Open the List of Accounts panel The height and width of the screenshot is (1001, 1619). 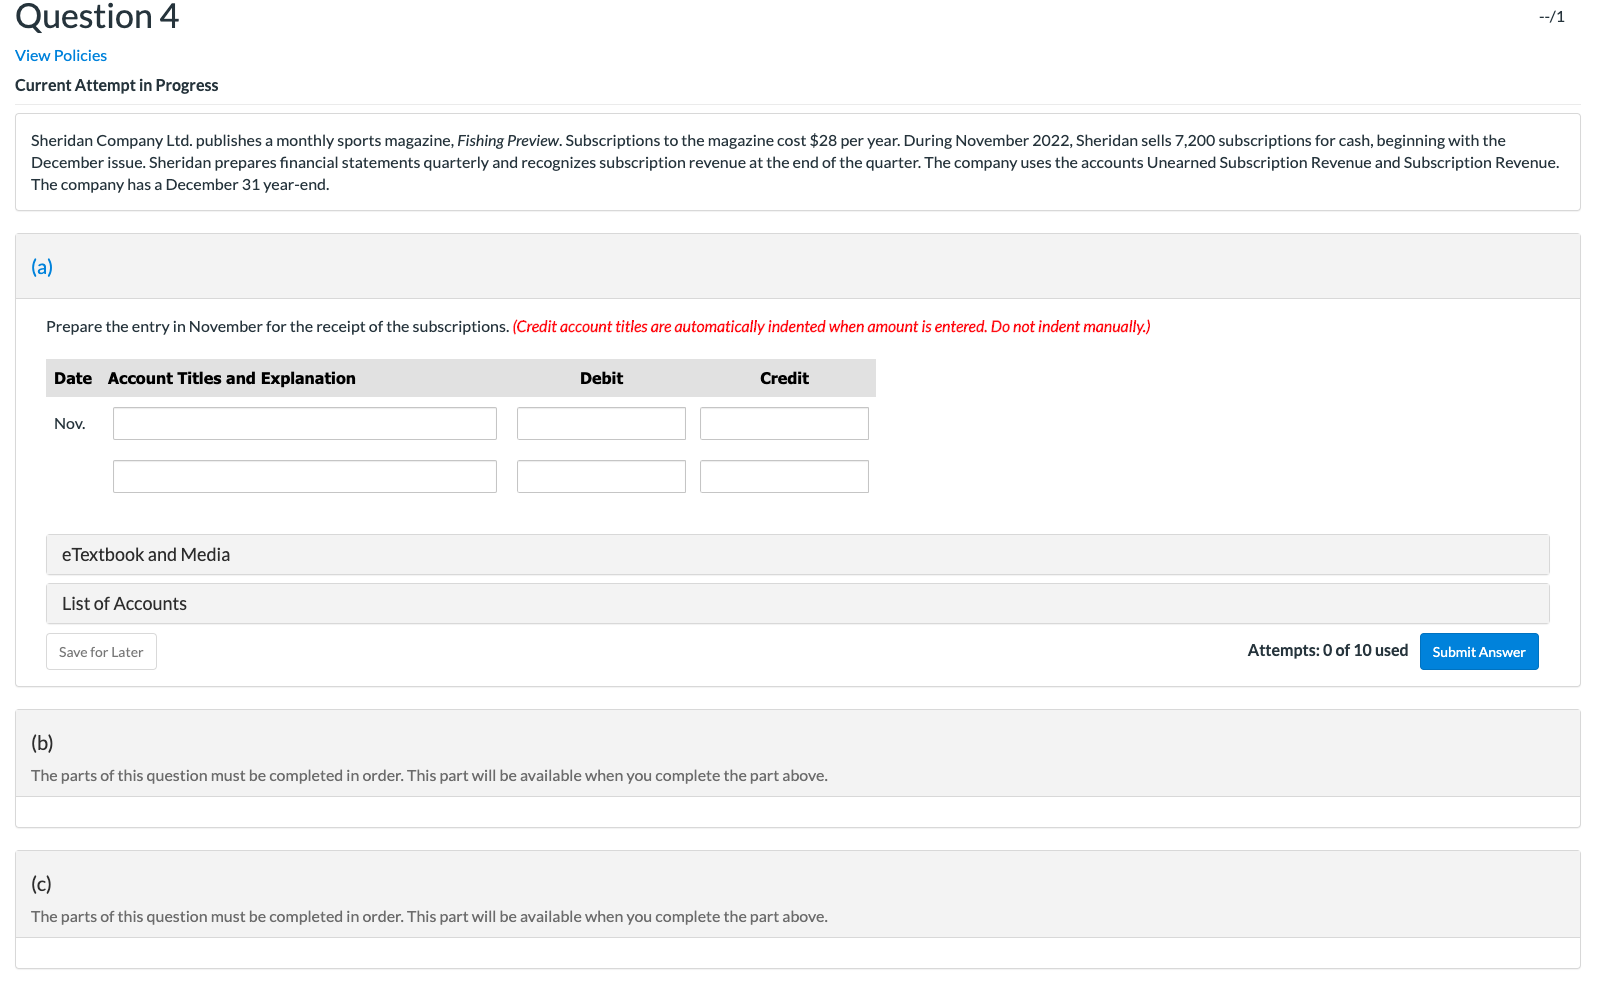[124, 603]
